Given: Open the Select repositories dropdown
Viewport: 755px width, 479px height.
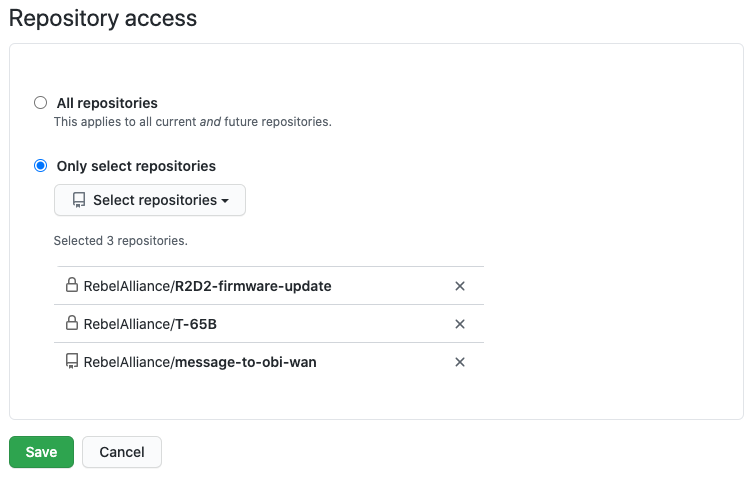Looking at the screenshot, I should tap(150, 200).
